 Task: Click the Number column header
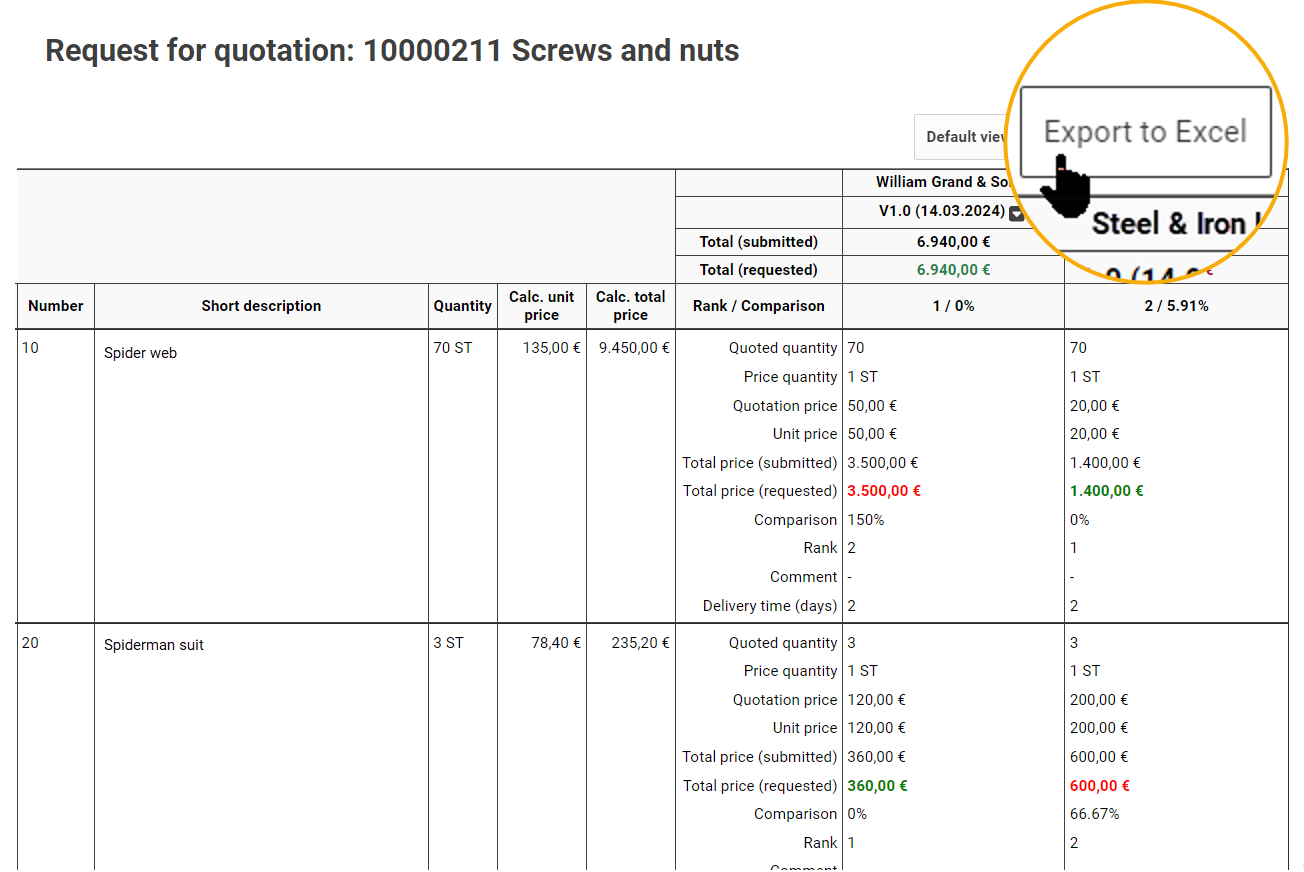click(x=56, y=306)
